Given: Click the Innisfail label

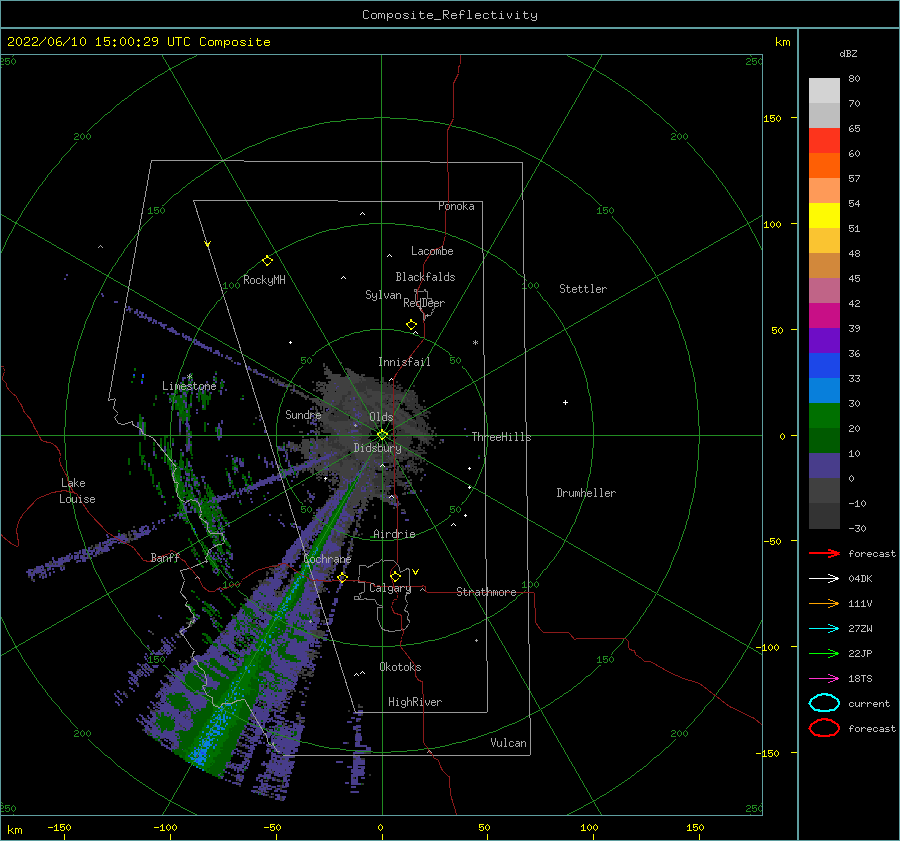Looking at the screenshot, I should tap(404, 362).
